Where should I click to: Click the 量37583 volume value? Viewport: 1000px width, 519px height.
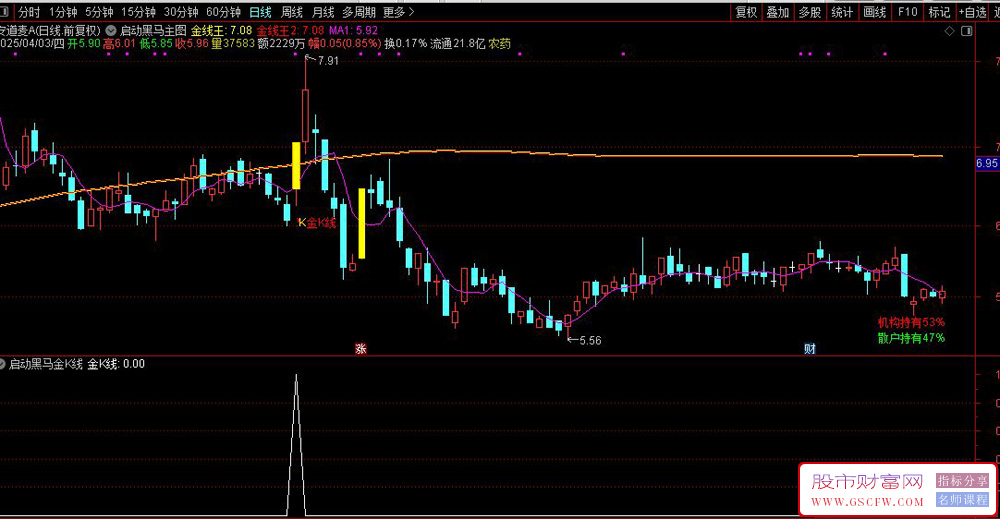point(233,43)
